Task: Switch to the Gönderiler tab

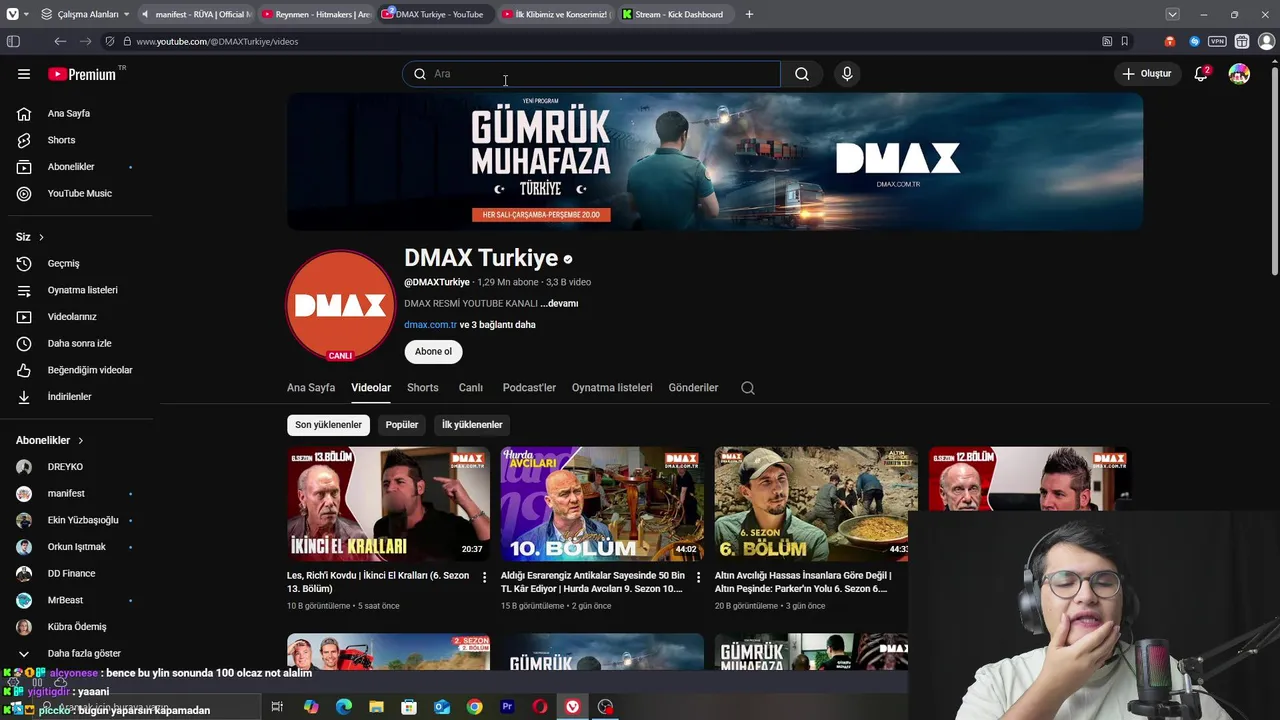Action: [694, 388]
